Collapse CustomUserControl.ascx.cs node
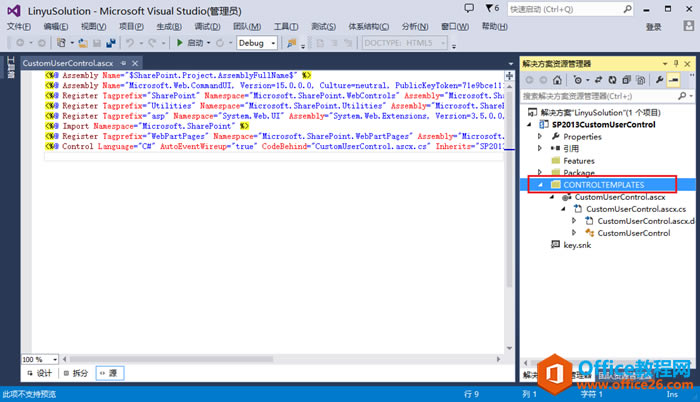This screenshot has width=700, height=402. (563, 209)
